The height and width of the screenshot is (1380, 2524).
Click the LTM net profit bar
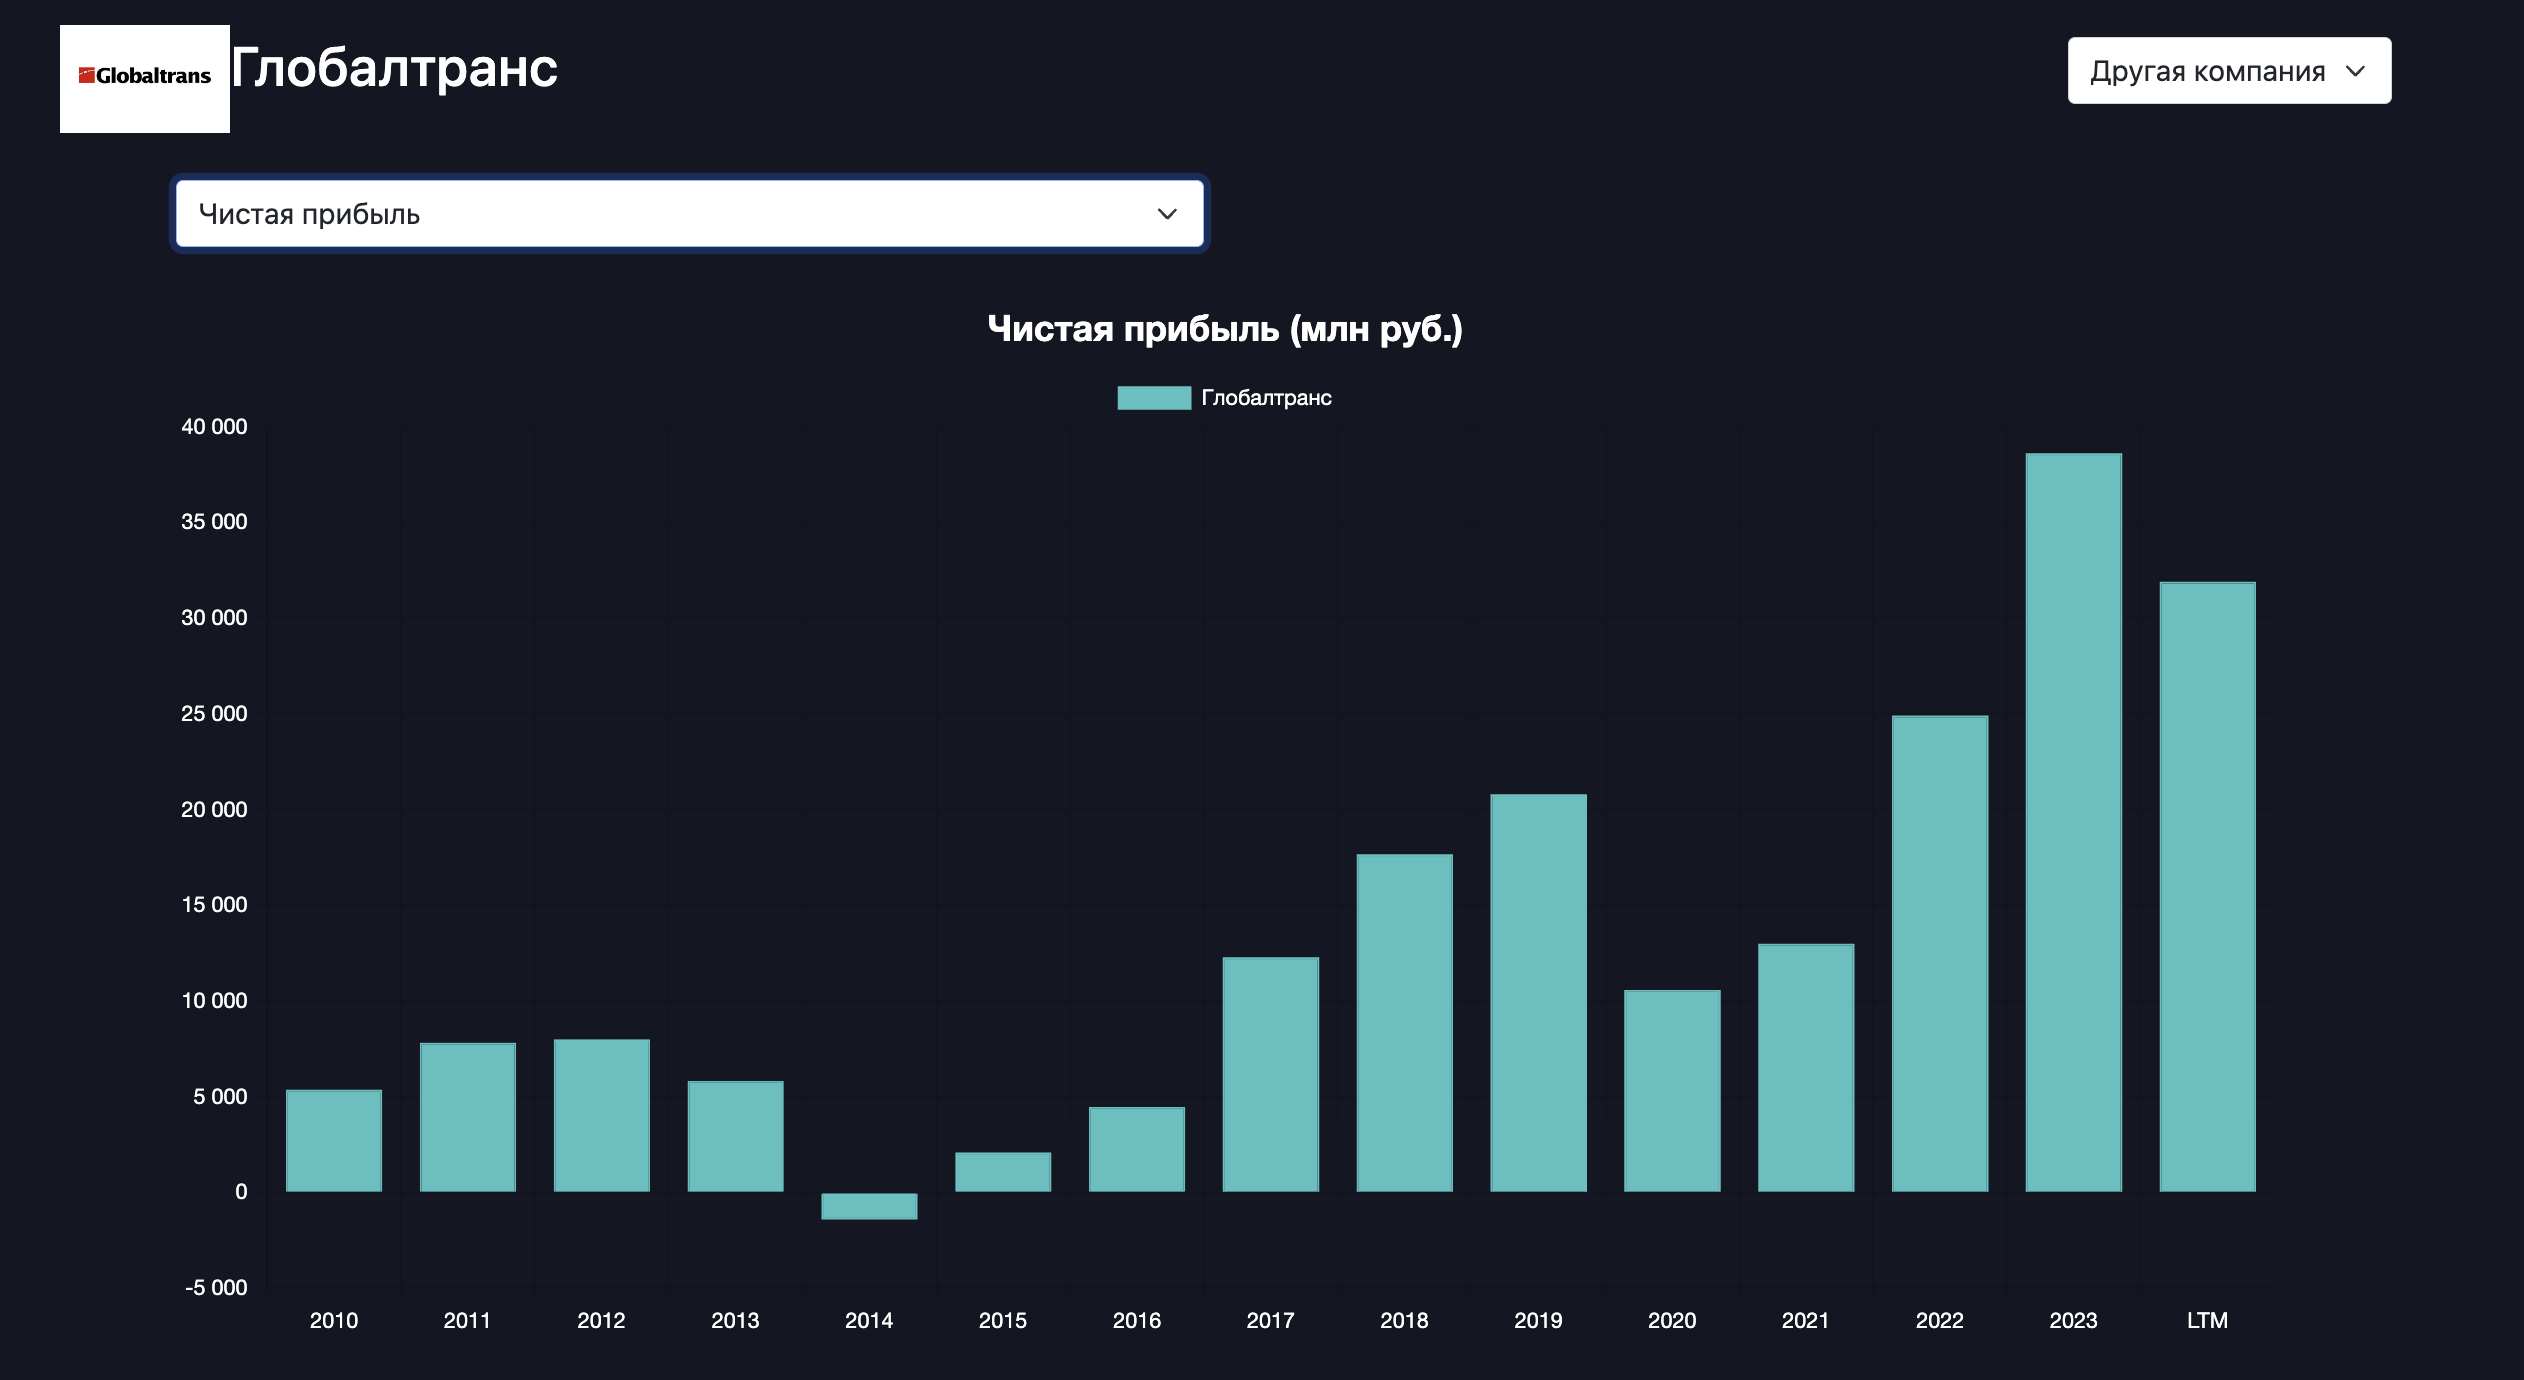point(2208,887)
